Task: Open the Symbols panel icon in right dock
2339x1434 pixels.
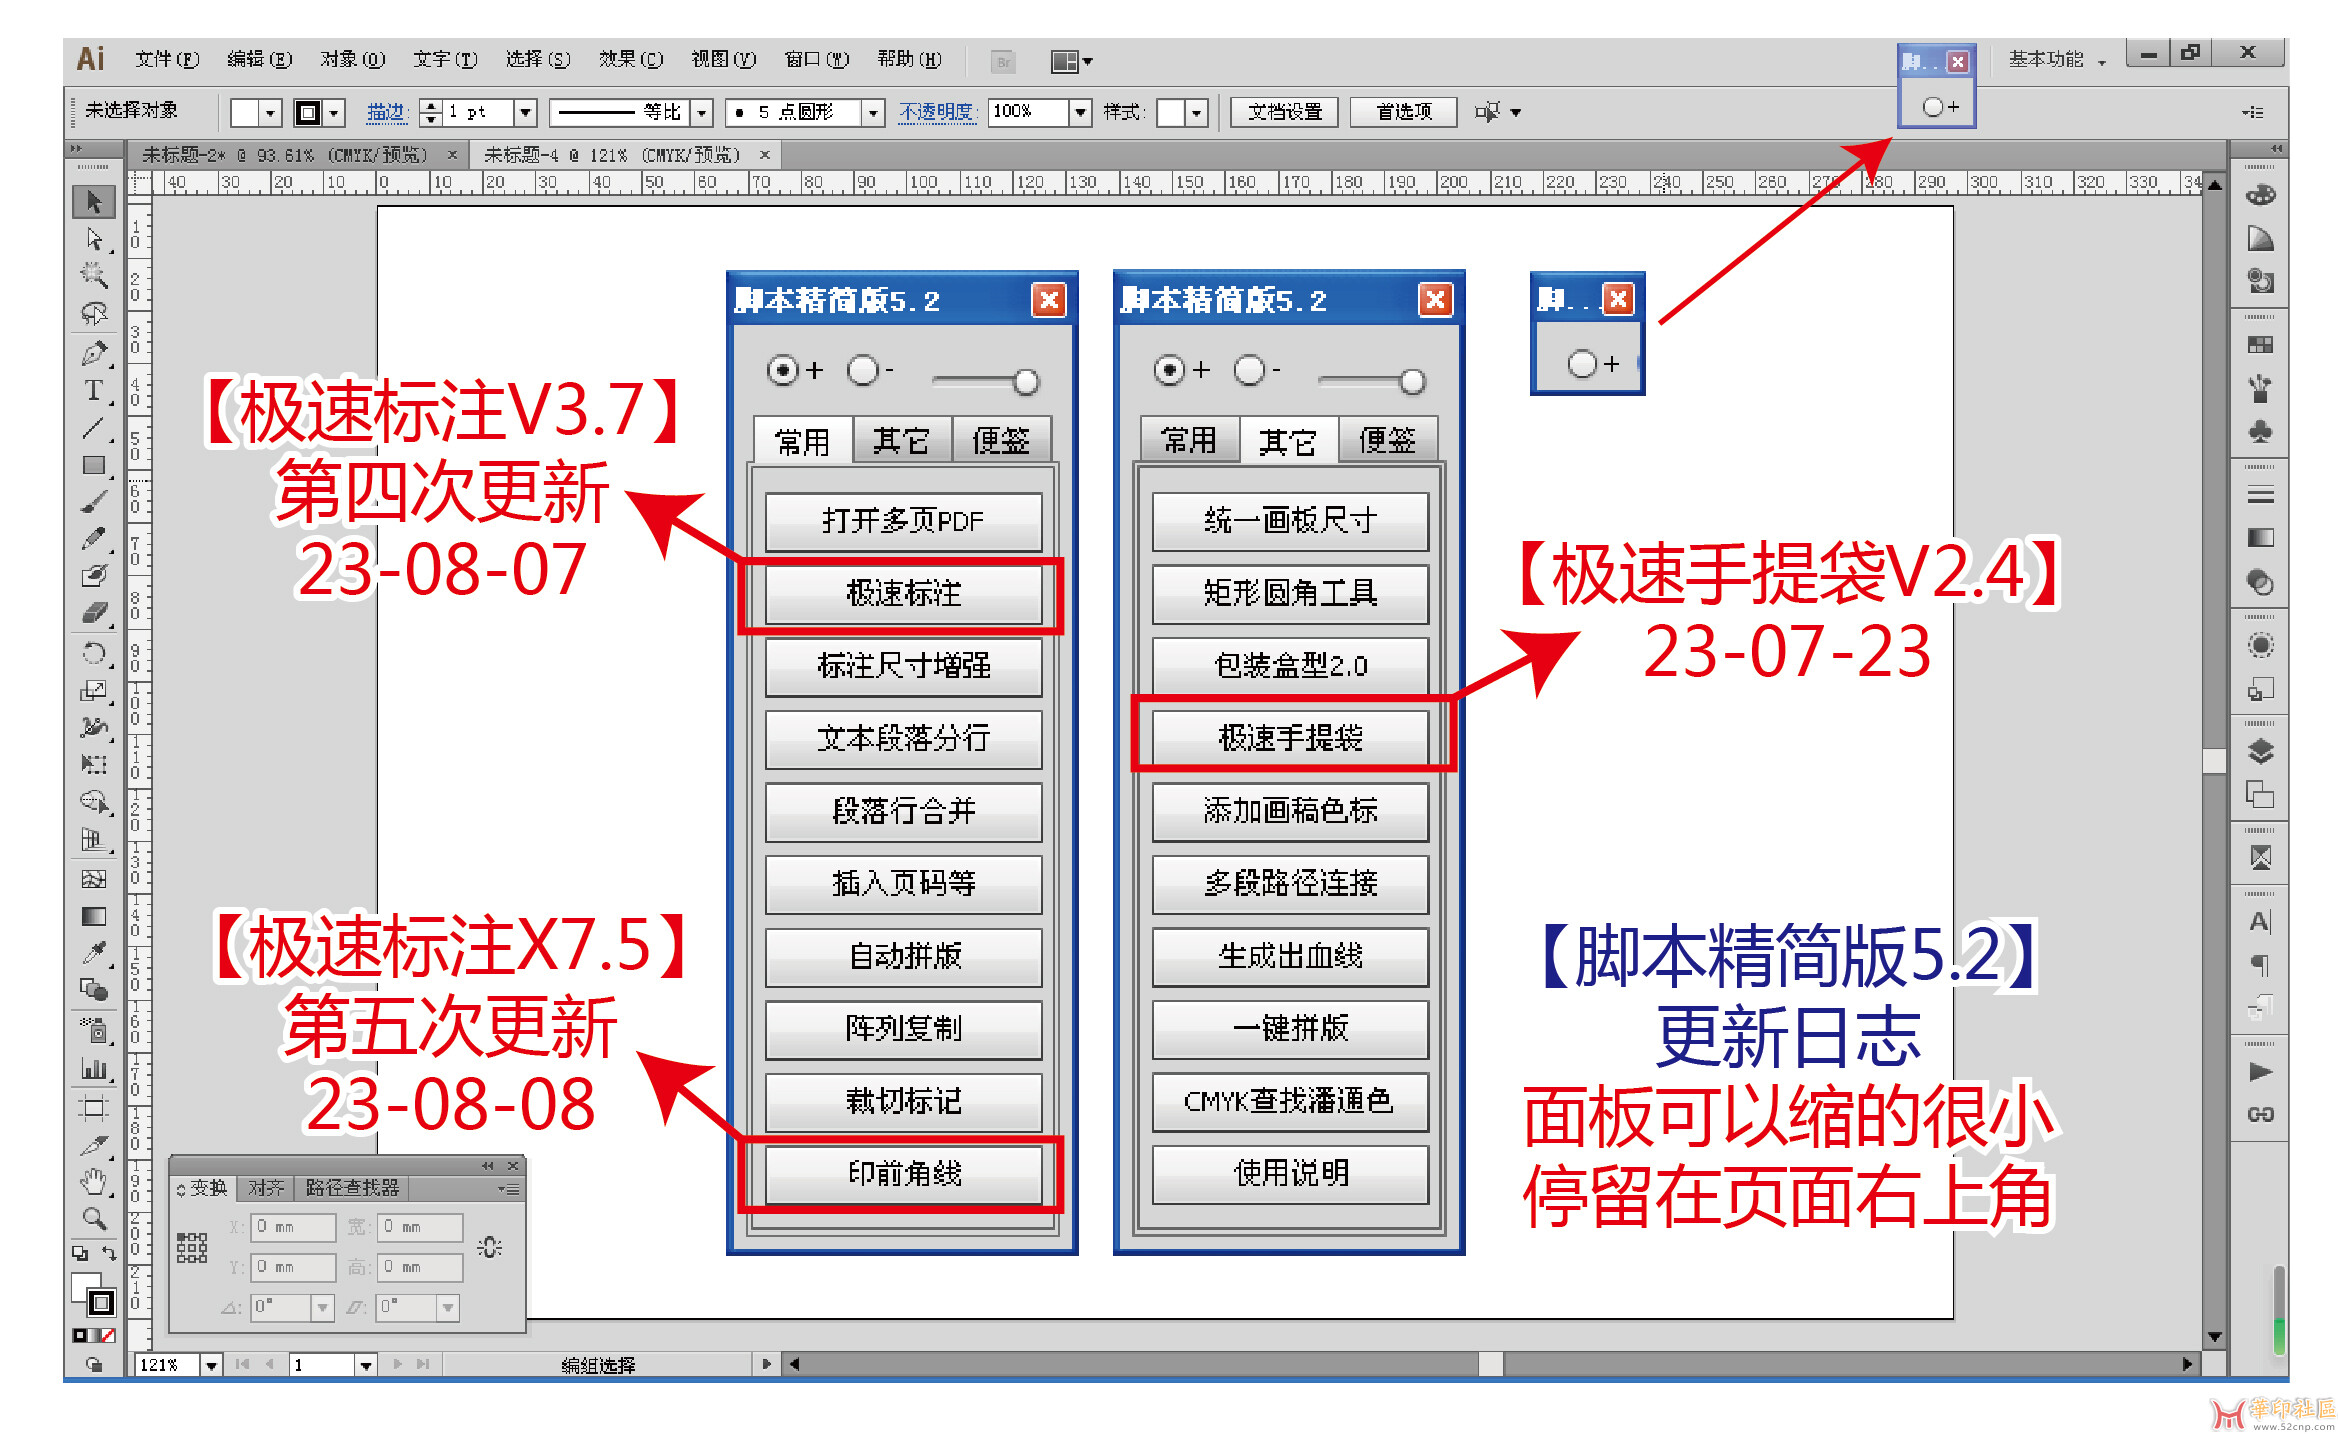Action: pos(2260,432)
